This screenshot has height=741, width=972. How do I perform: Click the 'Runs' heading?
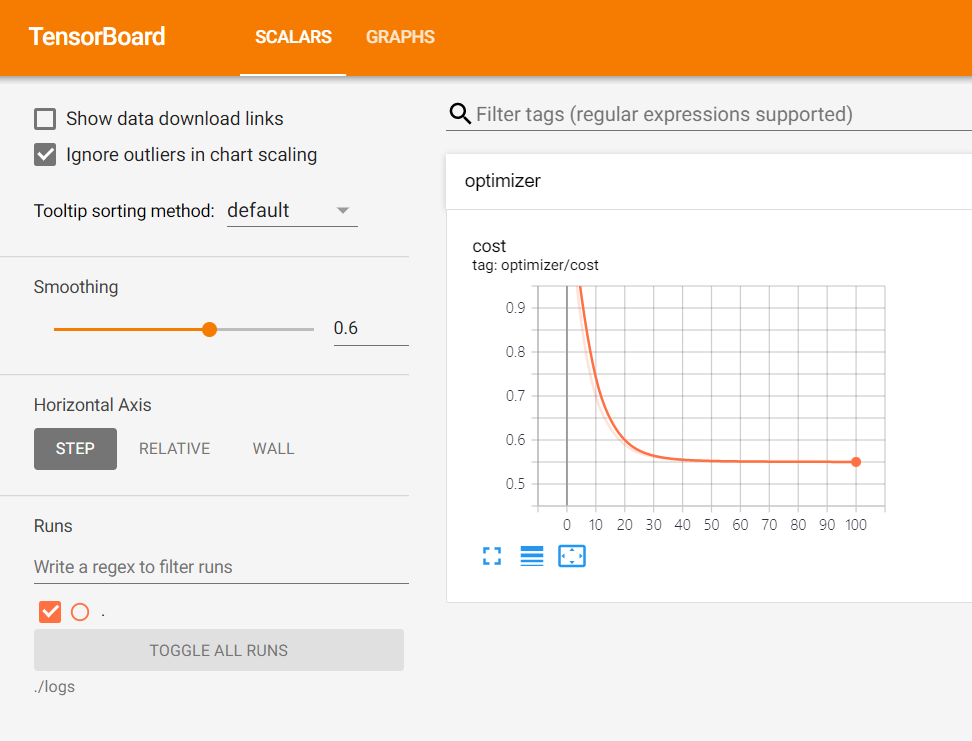[53, 526]
